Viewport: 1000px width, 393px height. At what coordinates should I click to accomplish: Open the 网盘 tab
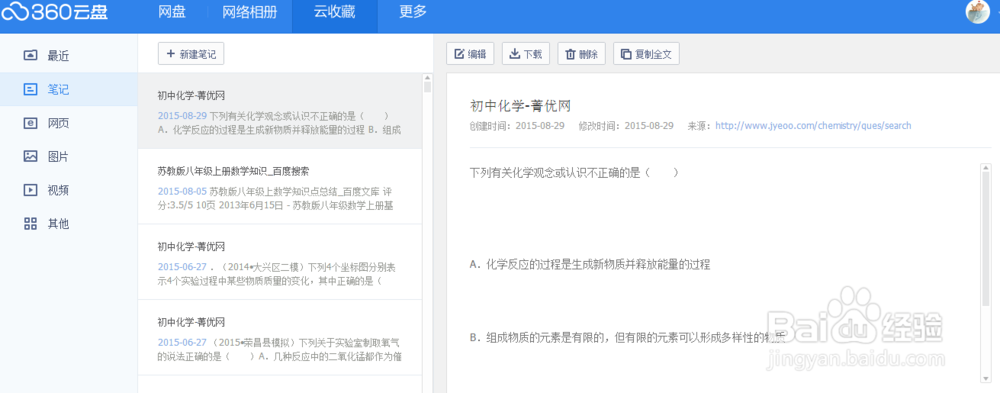(x=172, y=12)
